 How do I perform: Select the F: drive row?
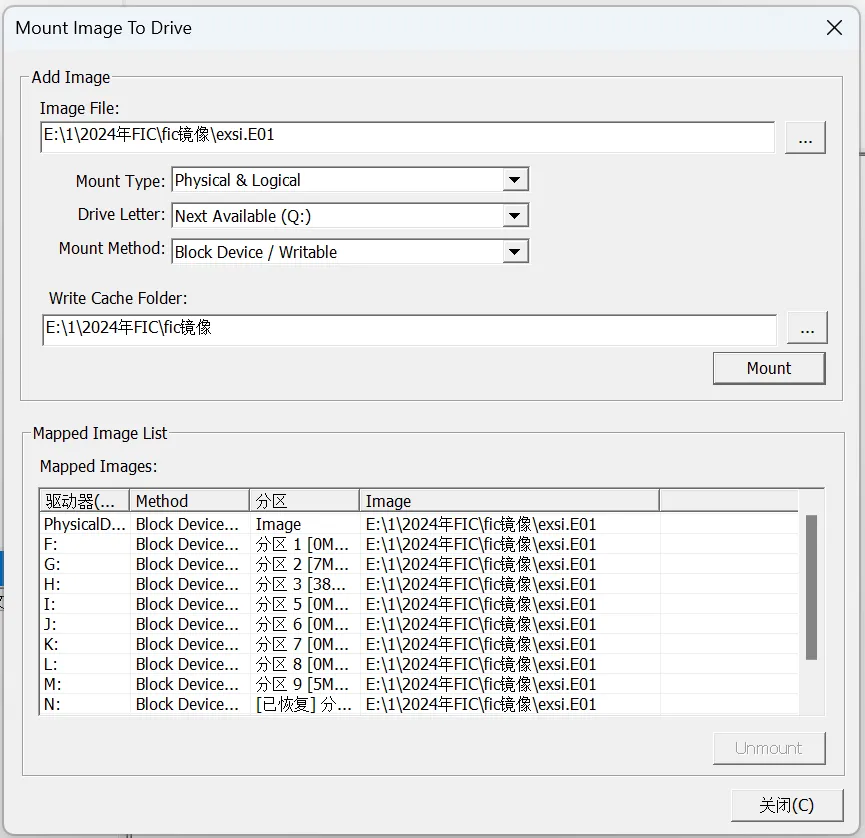coord(419,544)
